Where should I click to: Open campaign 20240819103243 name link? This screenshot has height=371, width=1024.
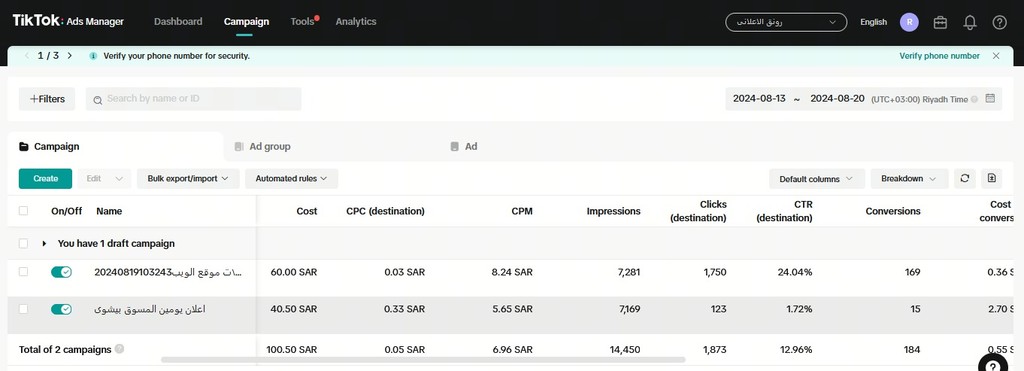(x=168, y=272)
